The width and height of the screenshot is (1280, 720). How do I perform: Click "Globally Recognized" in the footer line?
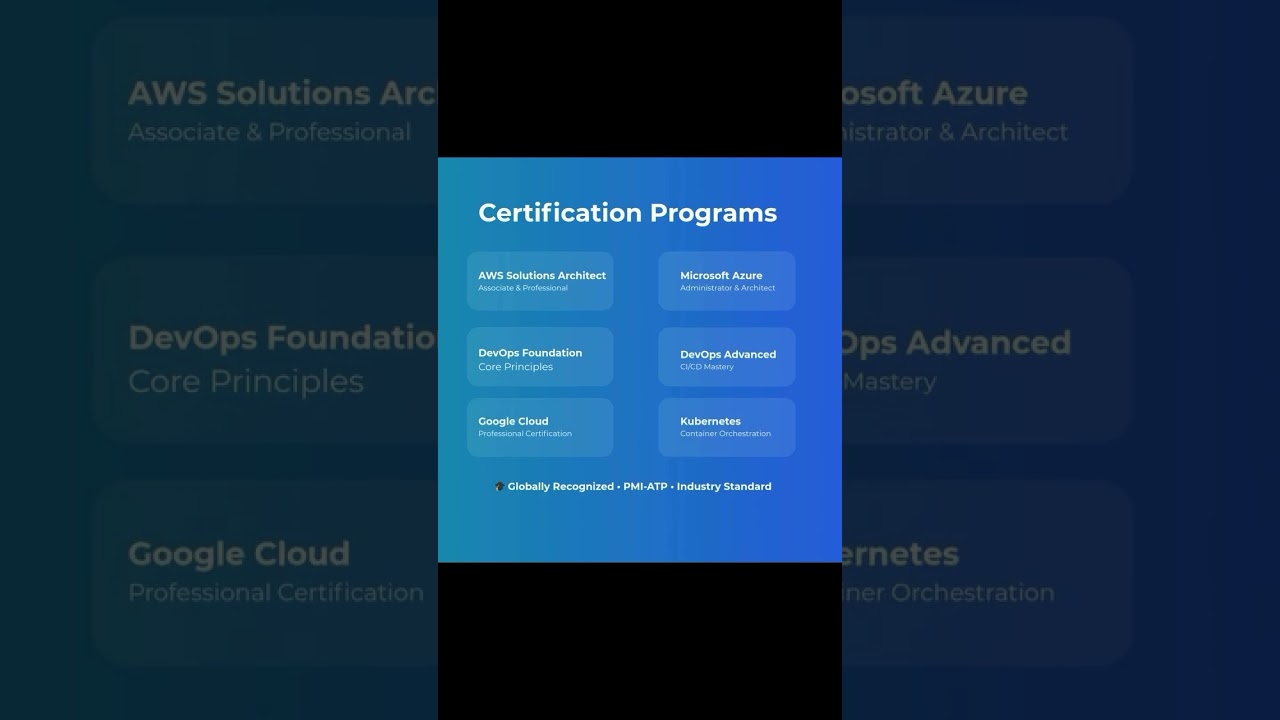click(x=561, y=487)
